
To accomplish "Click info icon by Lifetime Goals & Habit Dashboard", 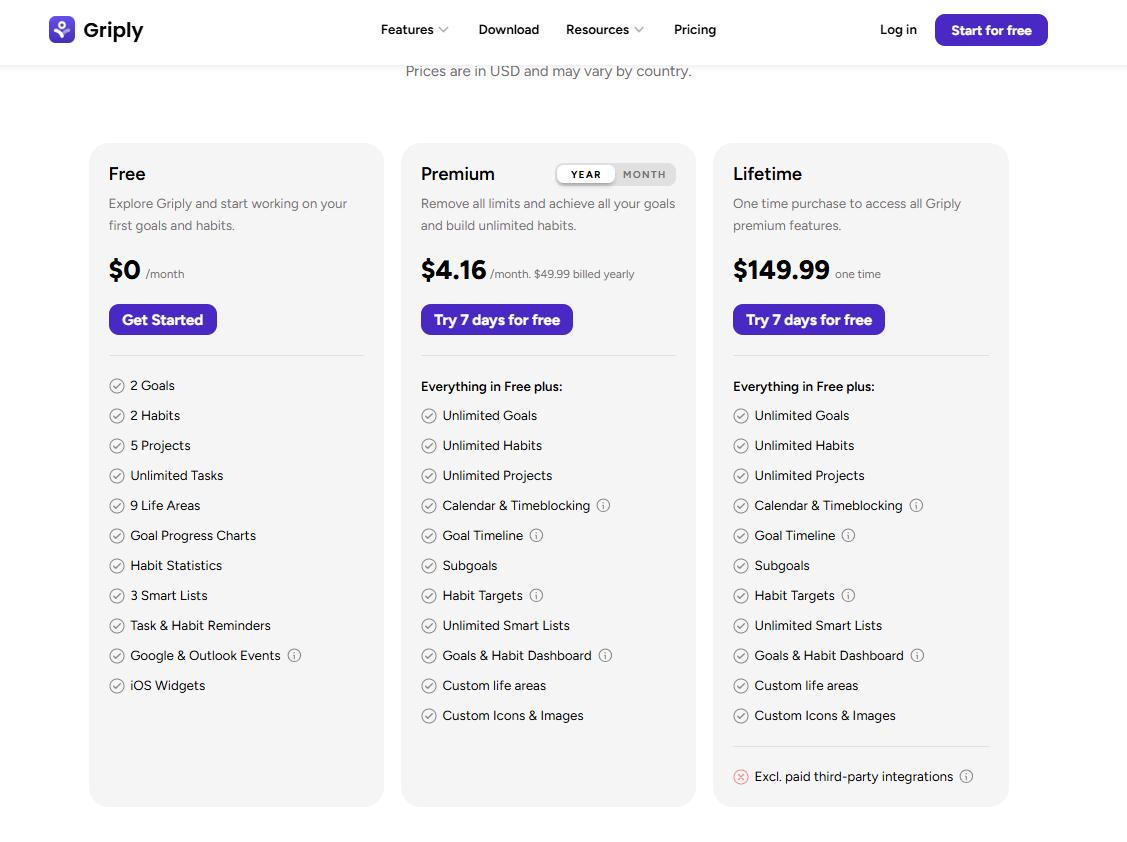I will pos(918,655).
